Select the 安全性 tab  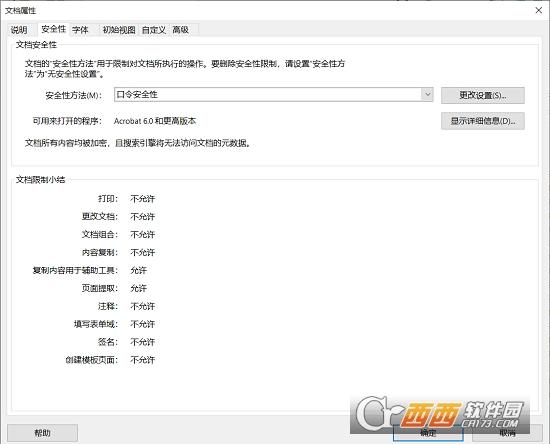(53, 29)
